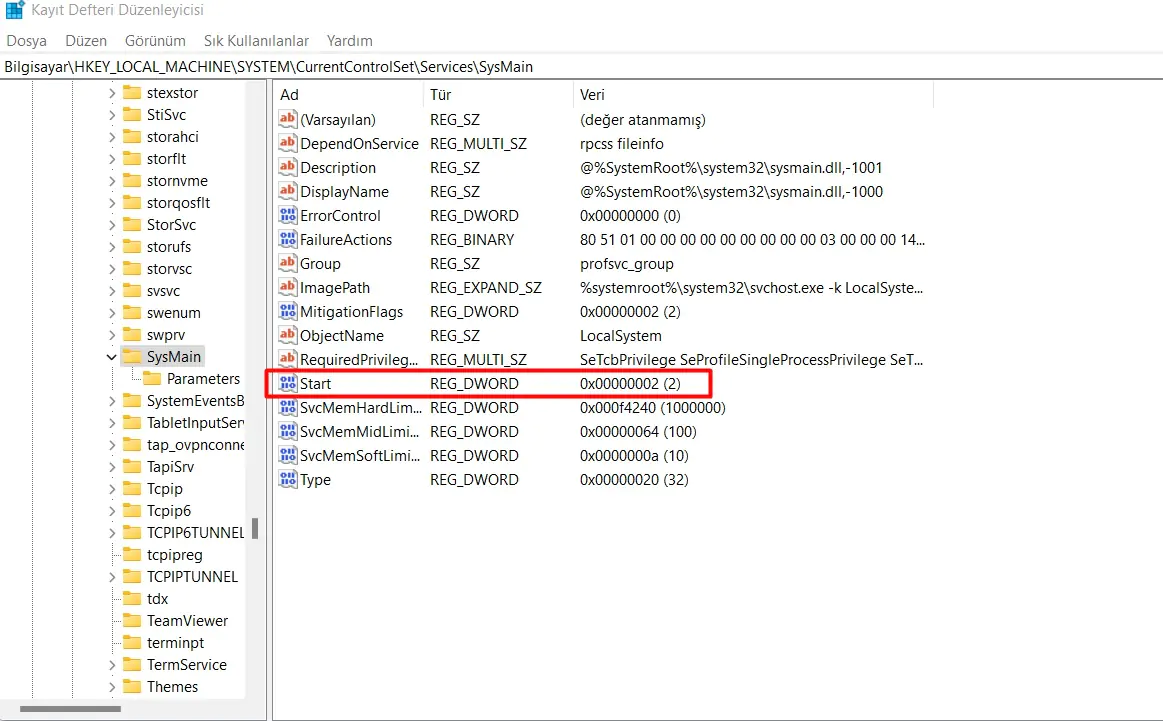Open the Düzen menu

(85, 41)
